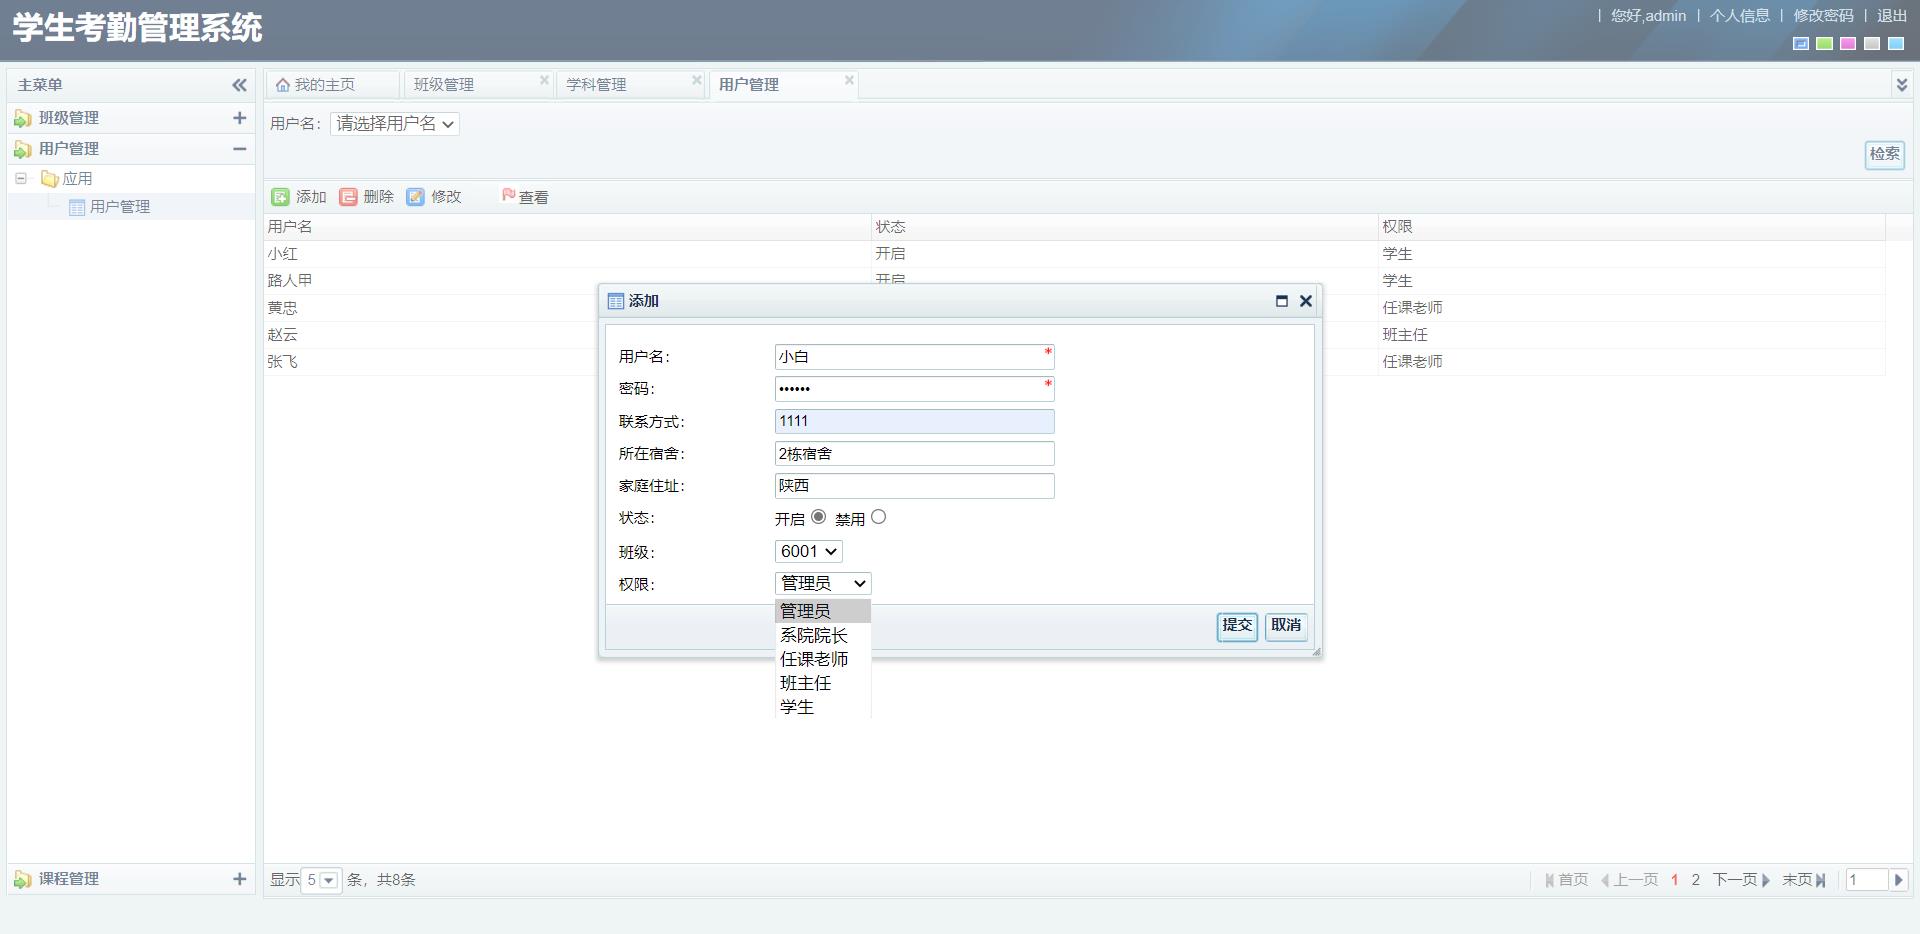Go to last page 末页
This screenshot has width=1920, height=934.
point(1804,880)
